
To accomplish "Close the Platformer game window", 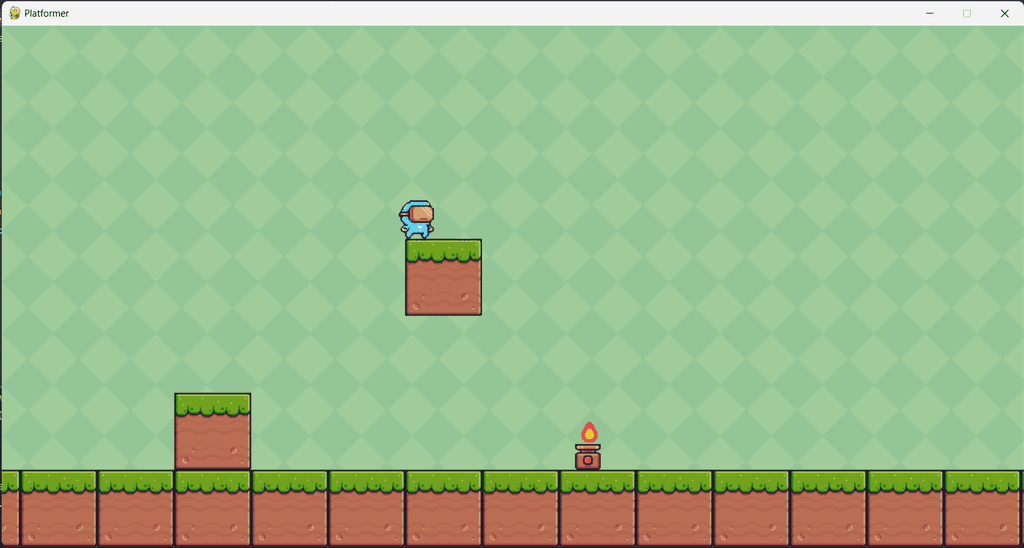I will point(1004,13).
